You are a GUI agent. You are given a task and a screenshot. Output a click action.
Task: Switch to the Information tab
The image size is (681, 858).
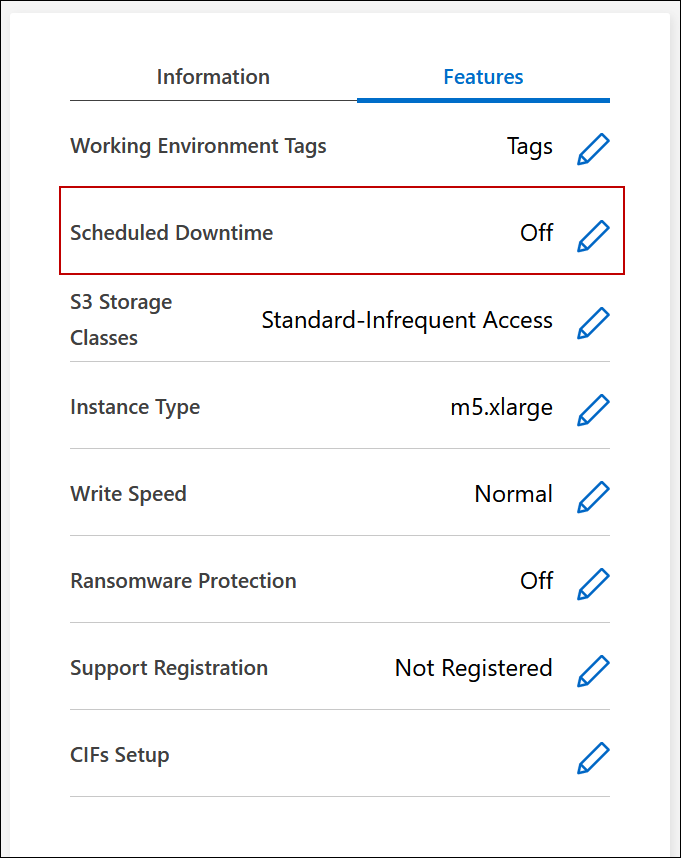pyautogui.click(x=213, y=77)
